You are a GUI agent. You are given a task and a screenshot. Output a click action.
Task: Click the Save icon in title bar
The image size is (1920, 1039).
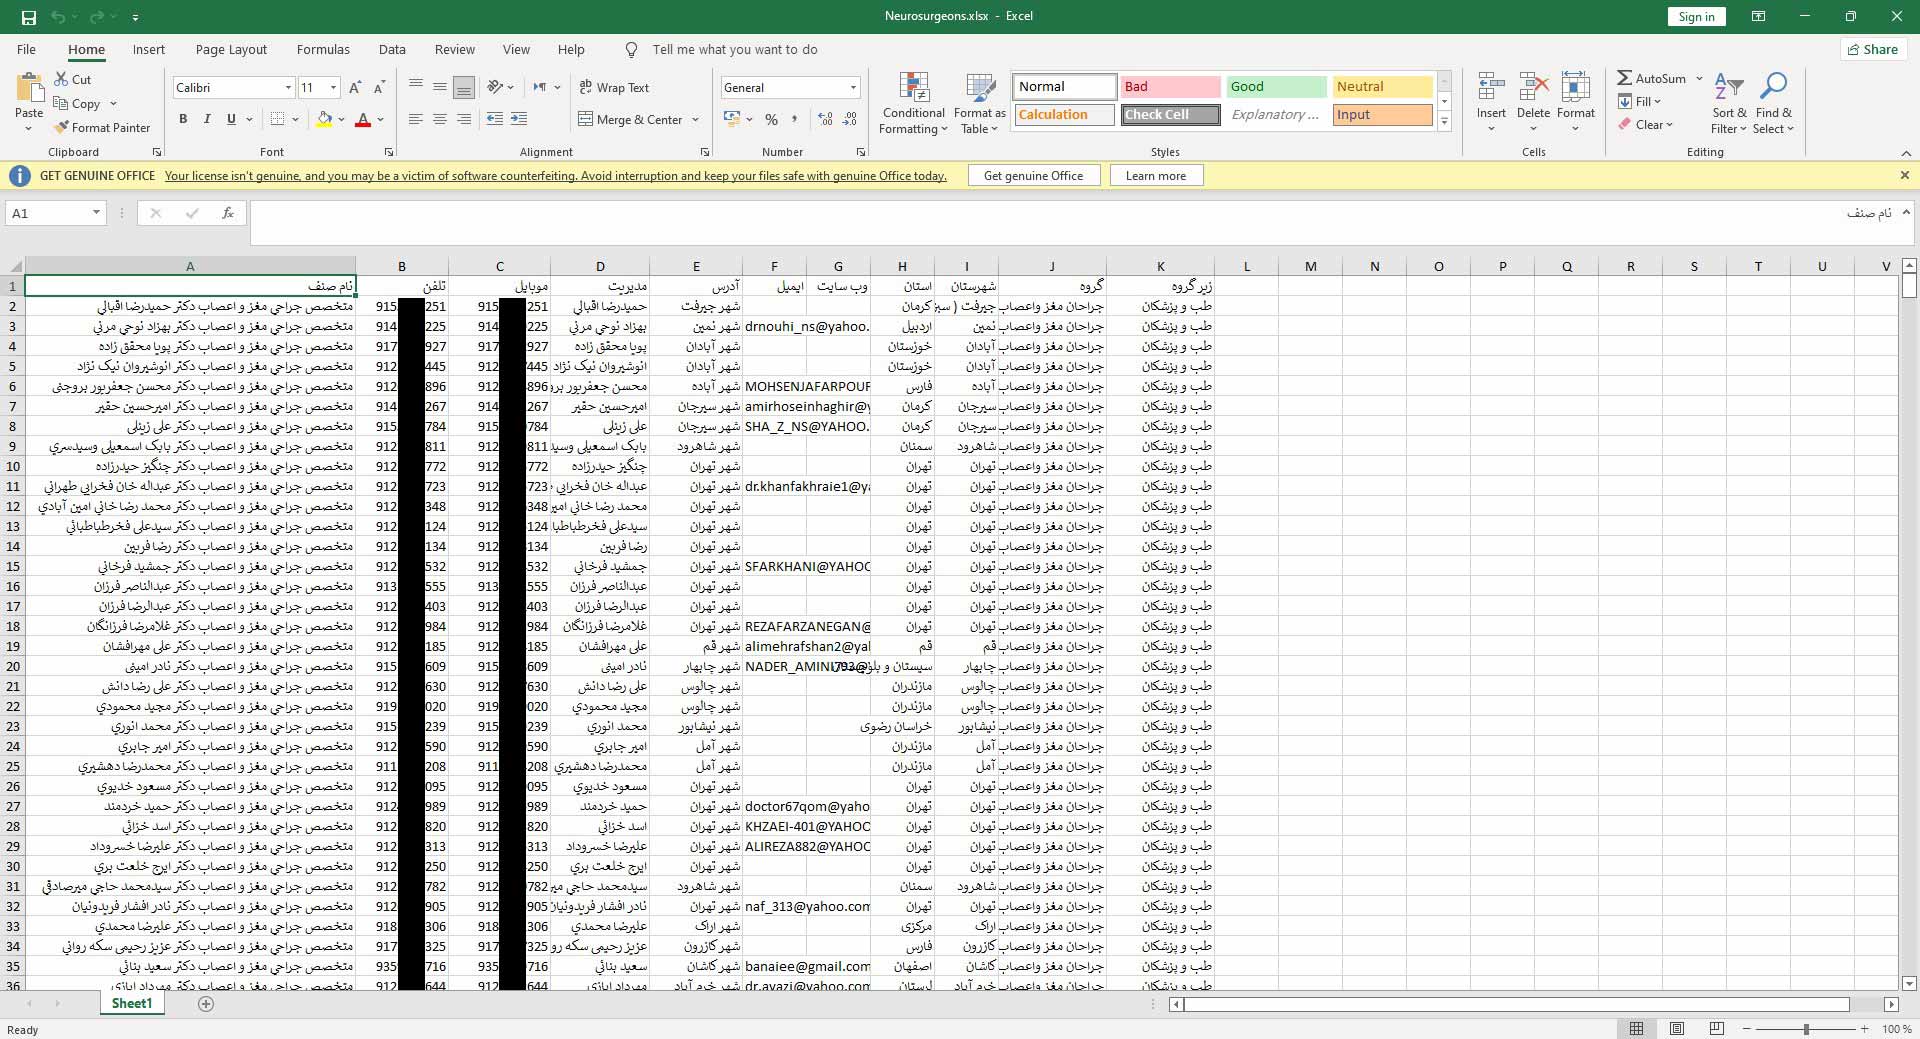click(29, 17)
